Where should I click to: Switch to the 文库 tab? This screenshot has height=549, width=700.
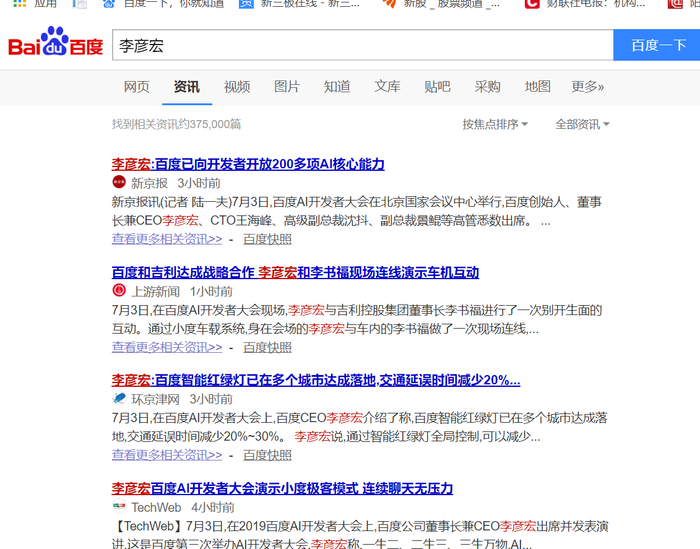387,87
